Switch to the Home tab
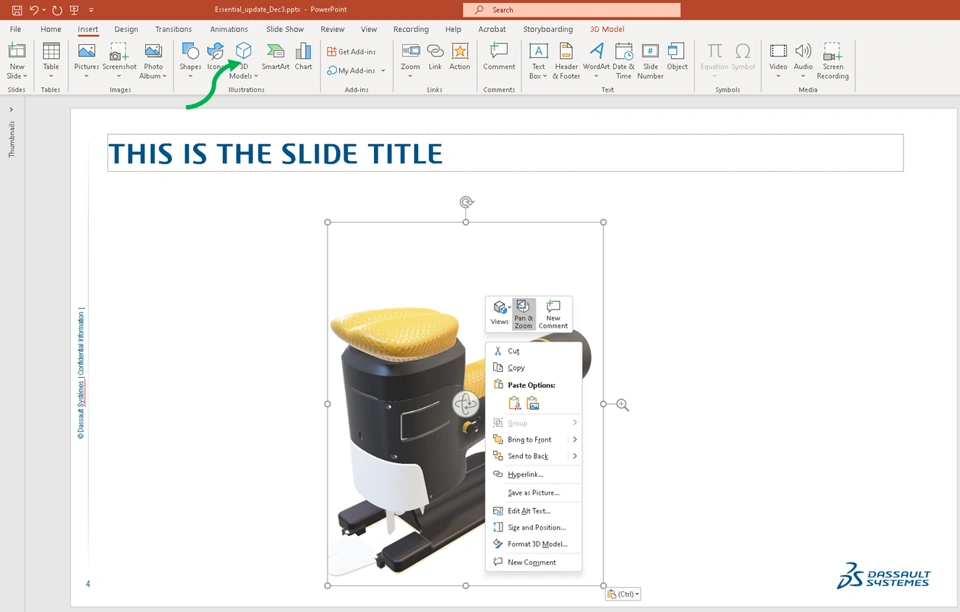The width and height of the screenshot is (960, 612). 51,29
